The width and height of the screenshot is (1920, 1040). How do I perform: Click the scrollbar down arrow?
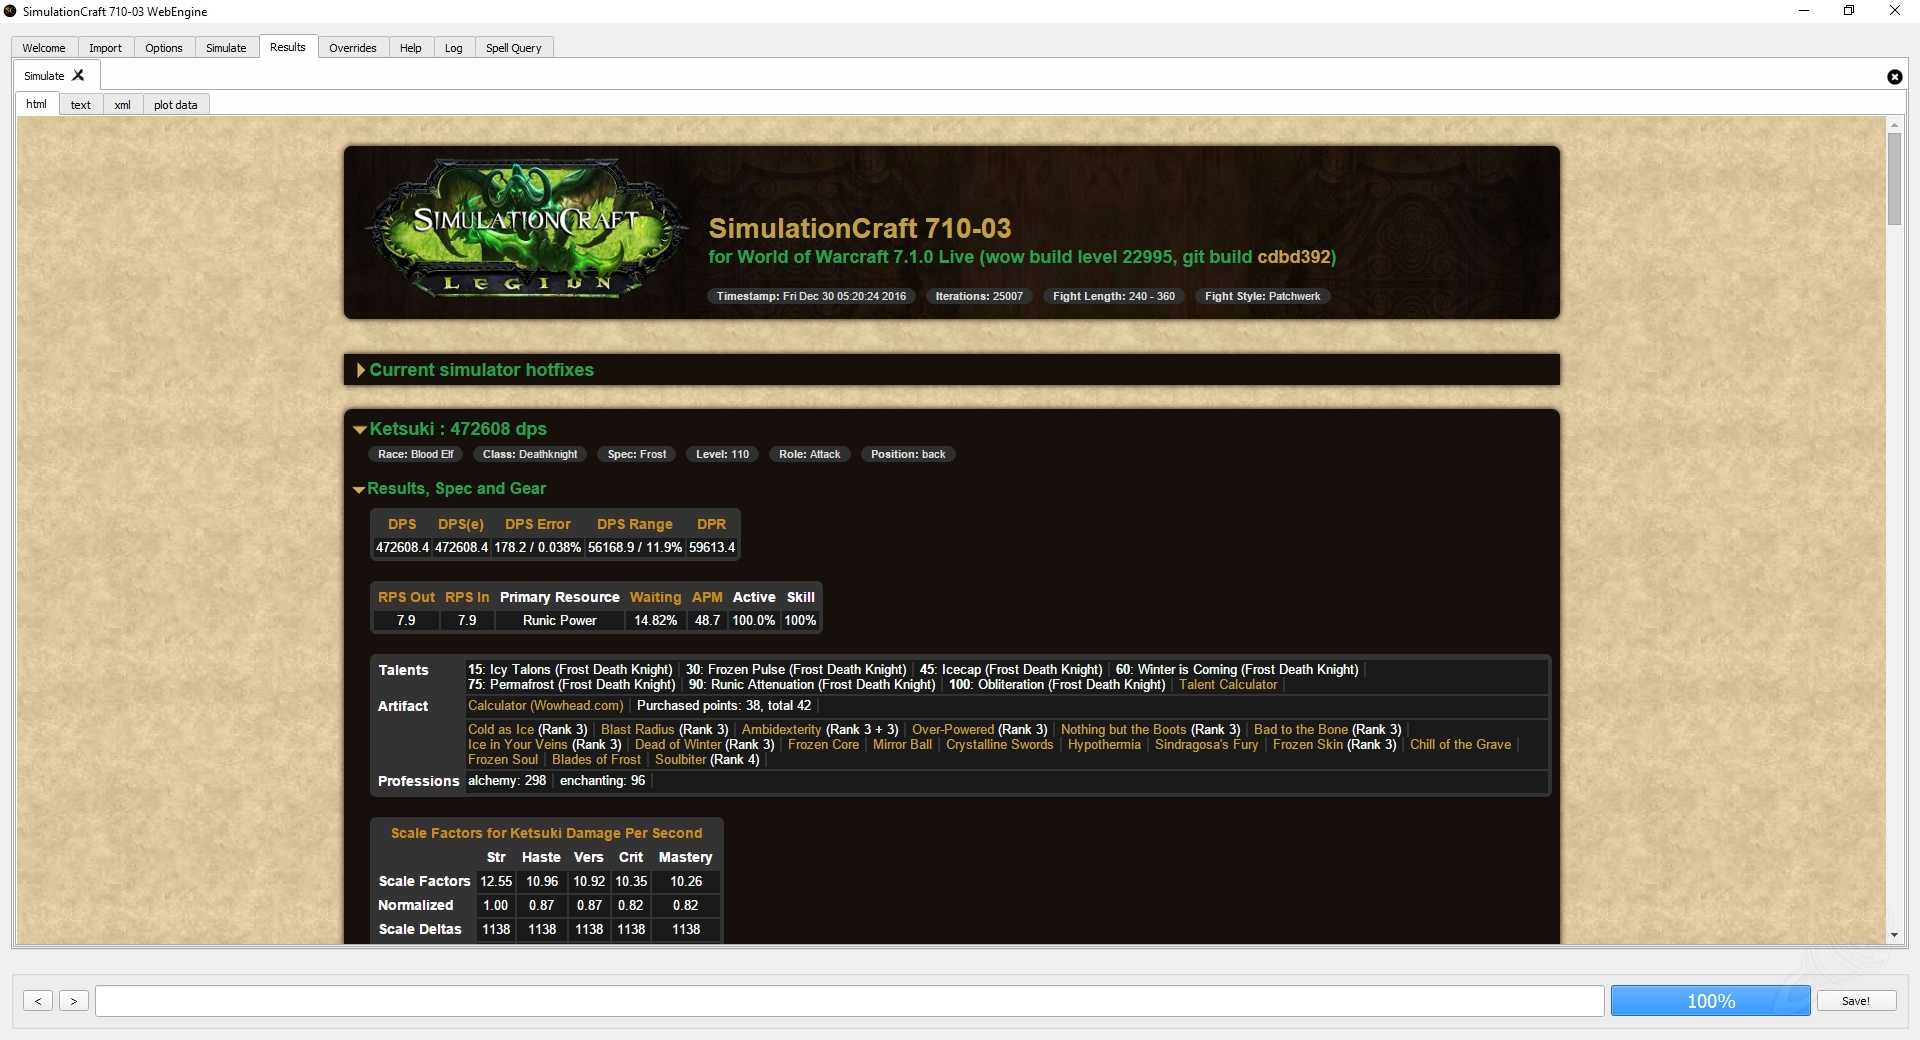[1894, 935]
